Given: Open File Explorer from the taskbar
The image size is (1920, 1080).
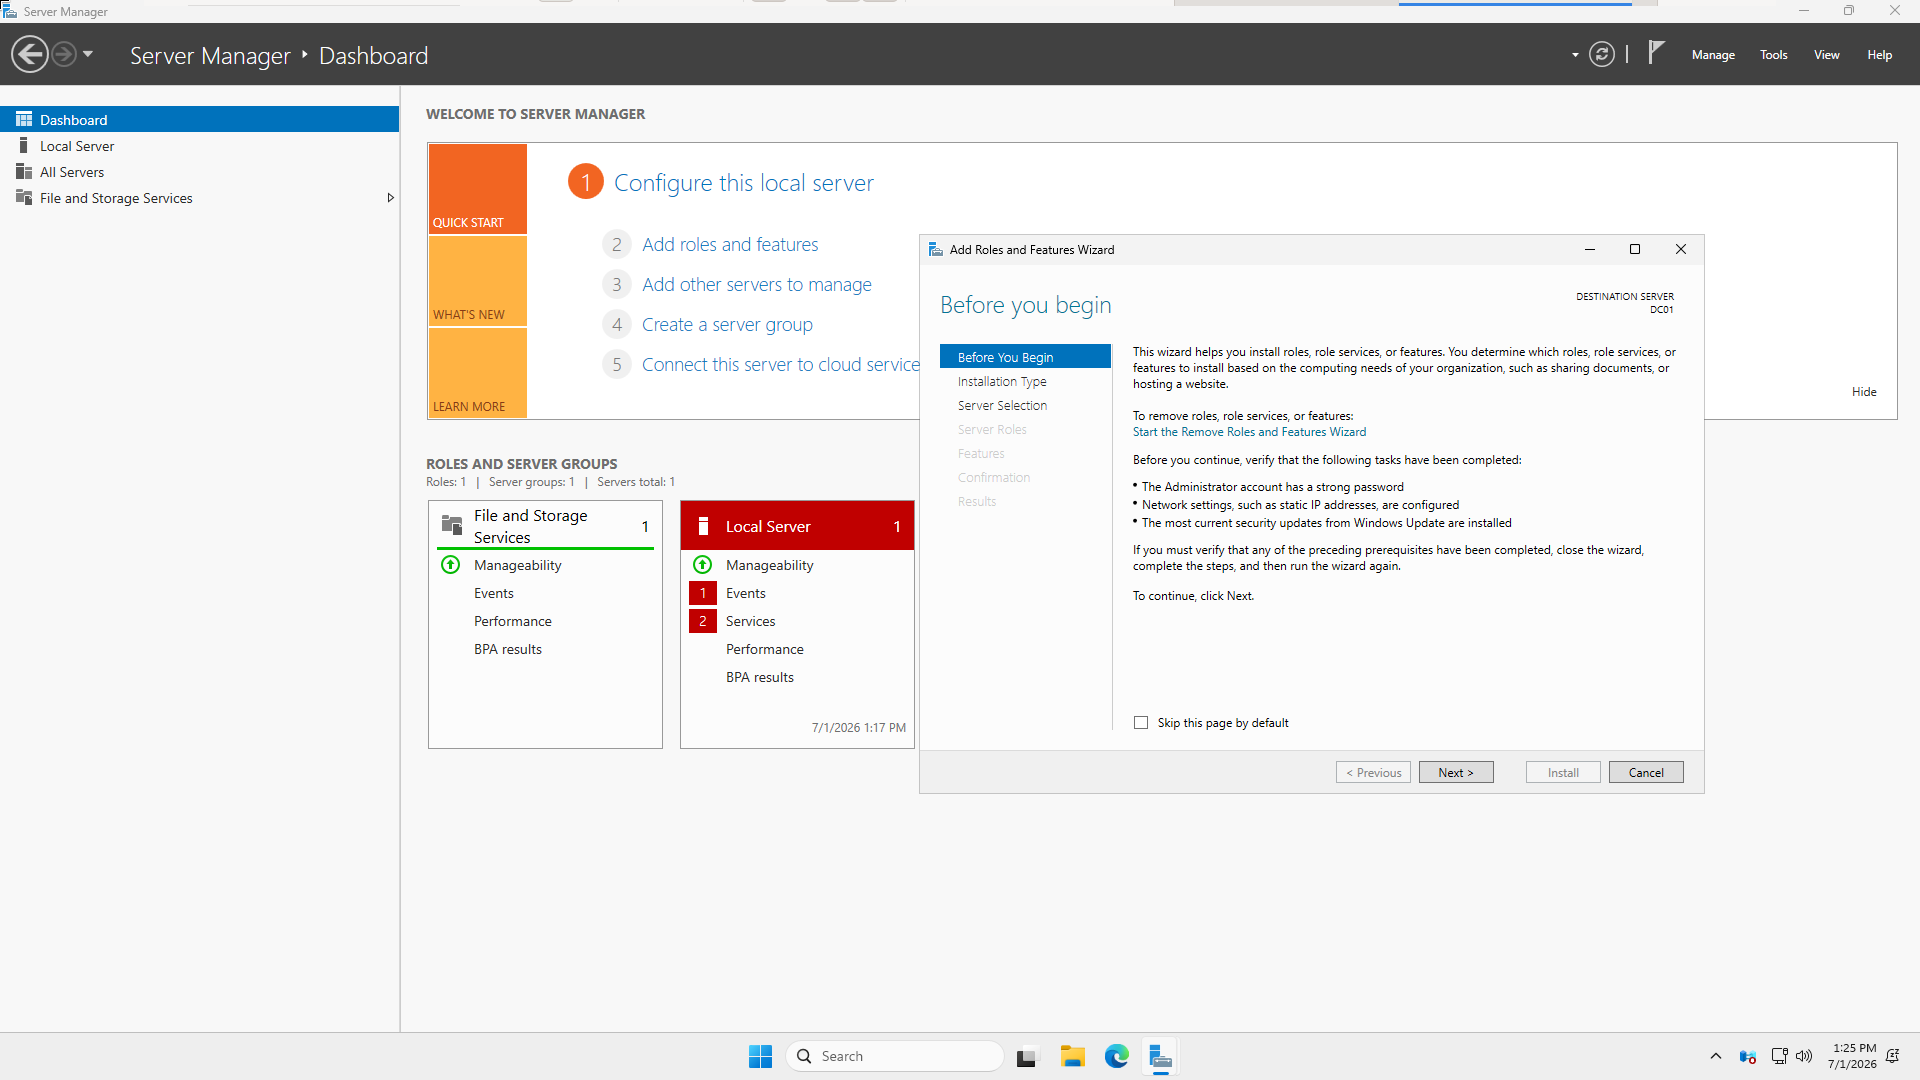Looking at the screenshot, I should (x=1073, y=1056).
